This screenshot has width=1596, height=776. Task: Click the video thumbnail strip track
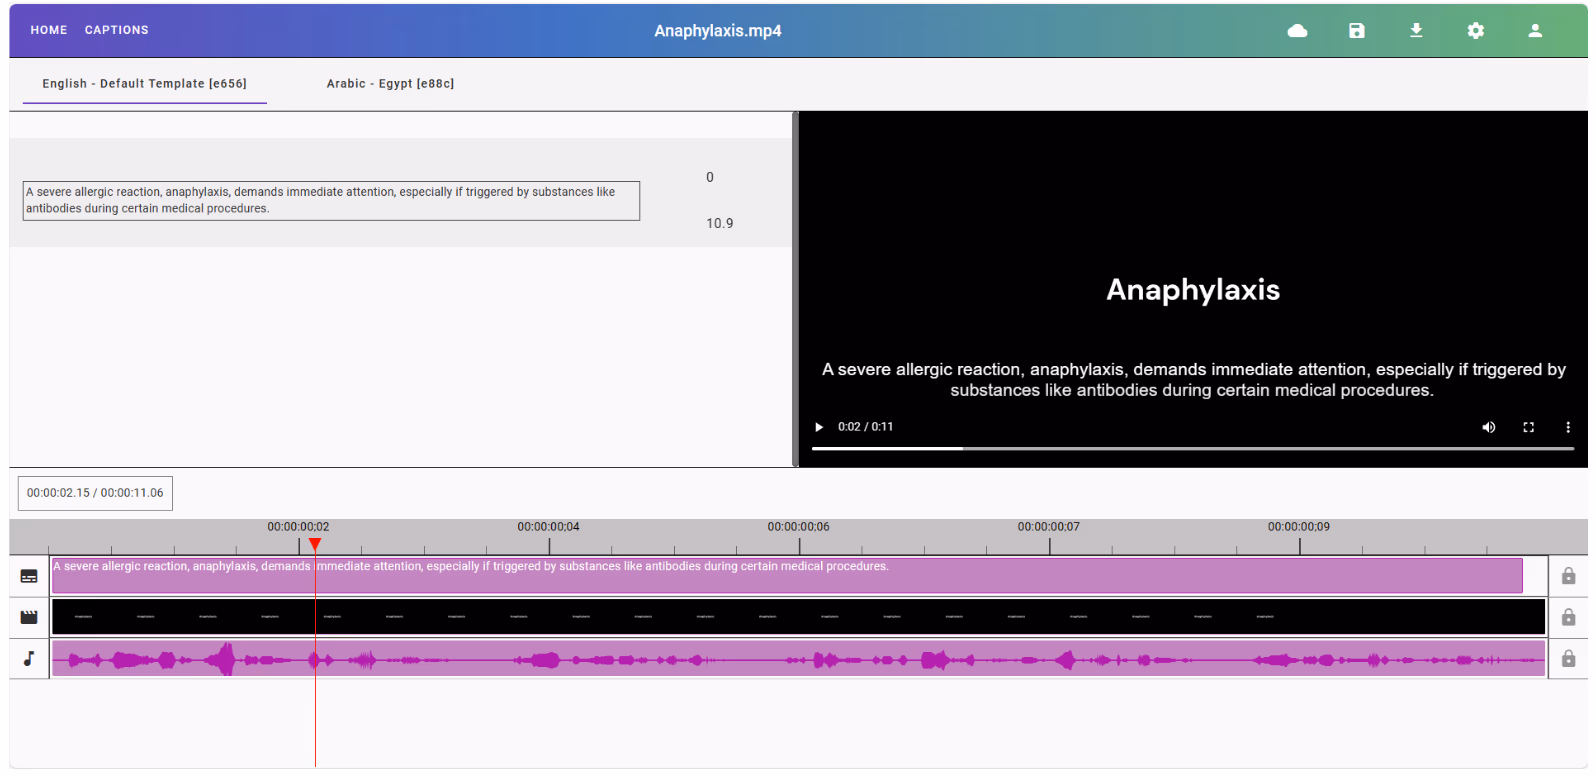click(799, 617)
